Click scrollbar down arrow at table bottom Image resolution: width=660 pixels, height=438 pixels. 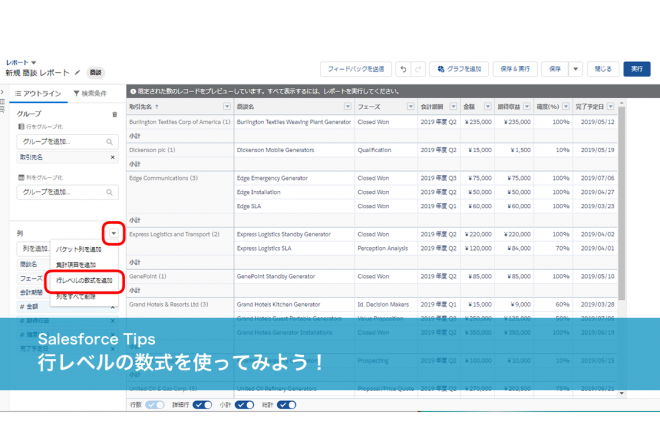[x=622, y=393]
